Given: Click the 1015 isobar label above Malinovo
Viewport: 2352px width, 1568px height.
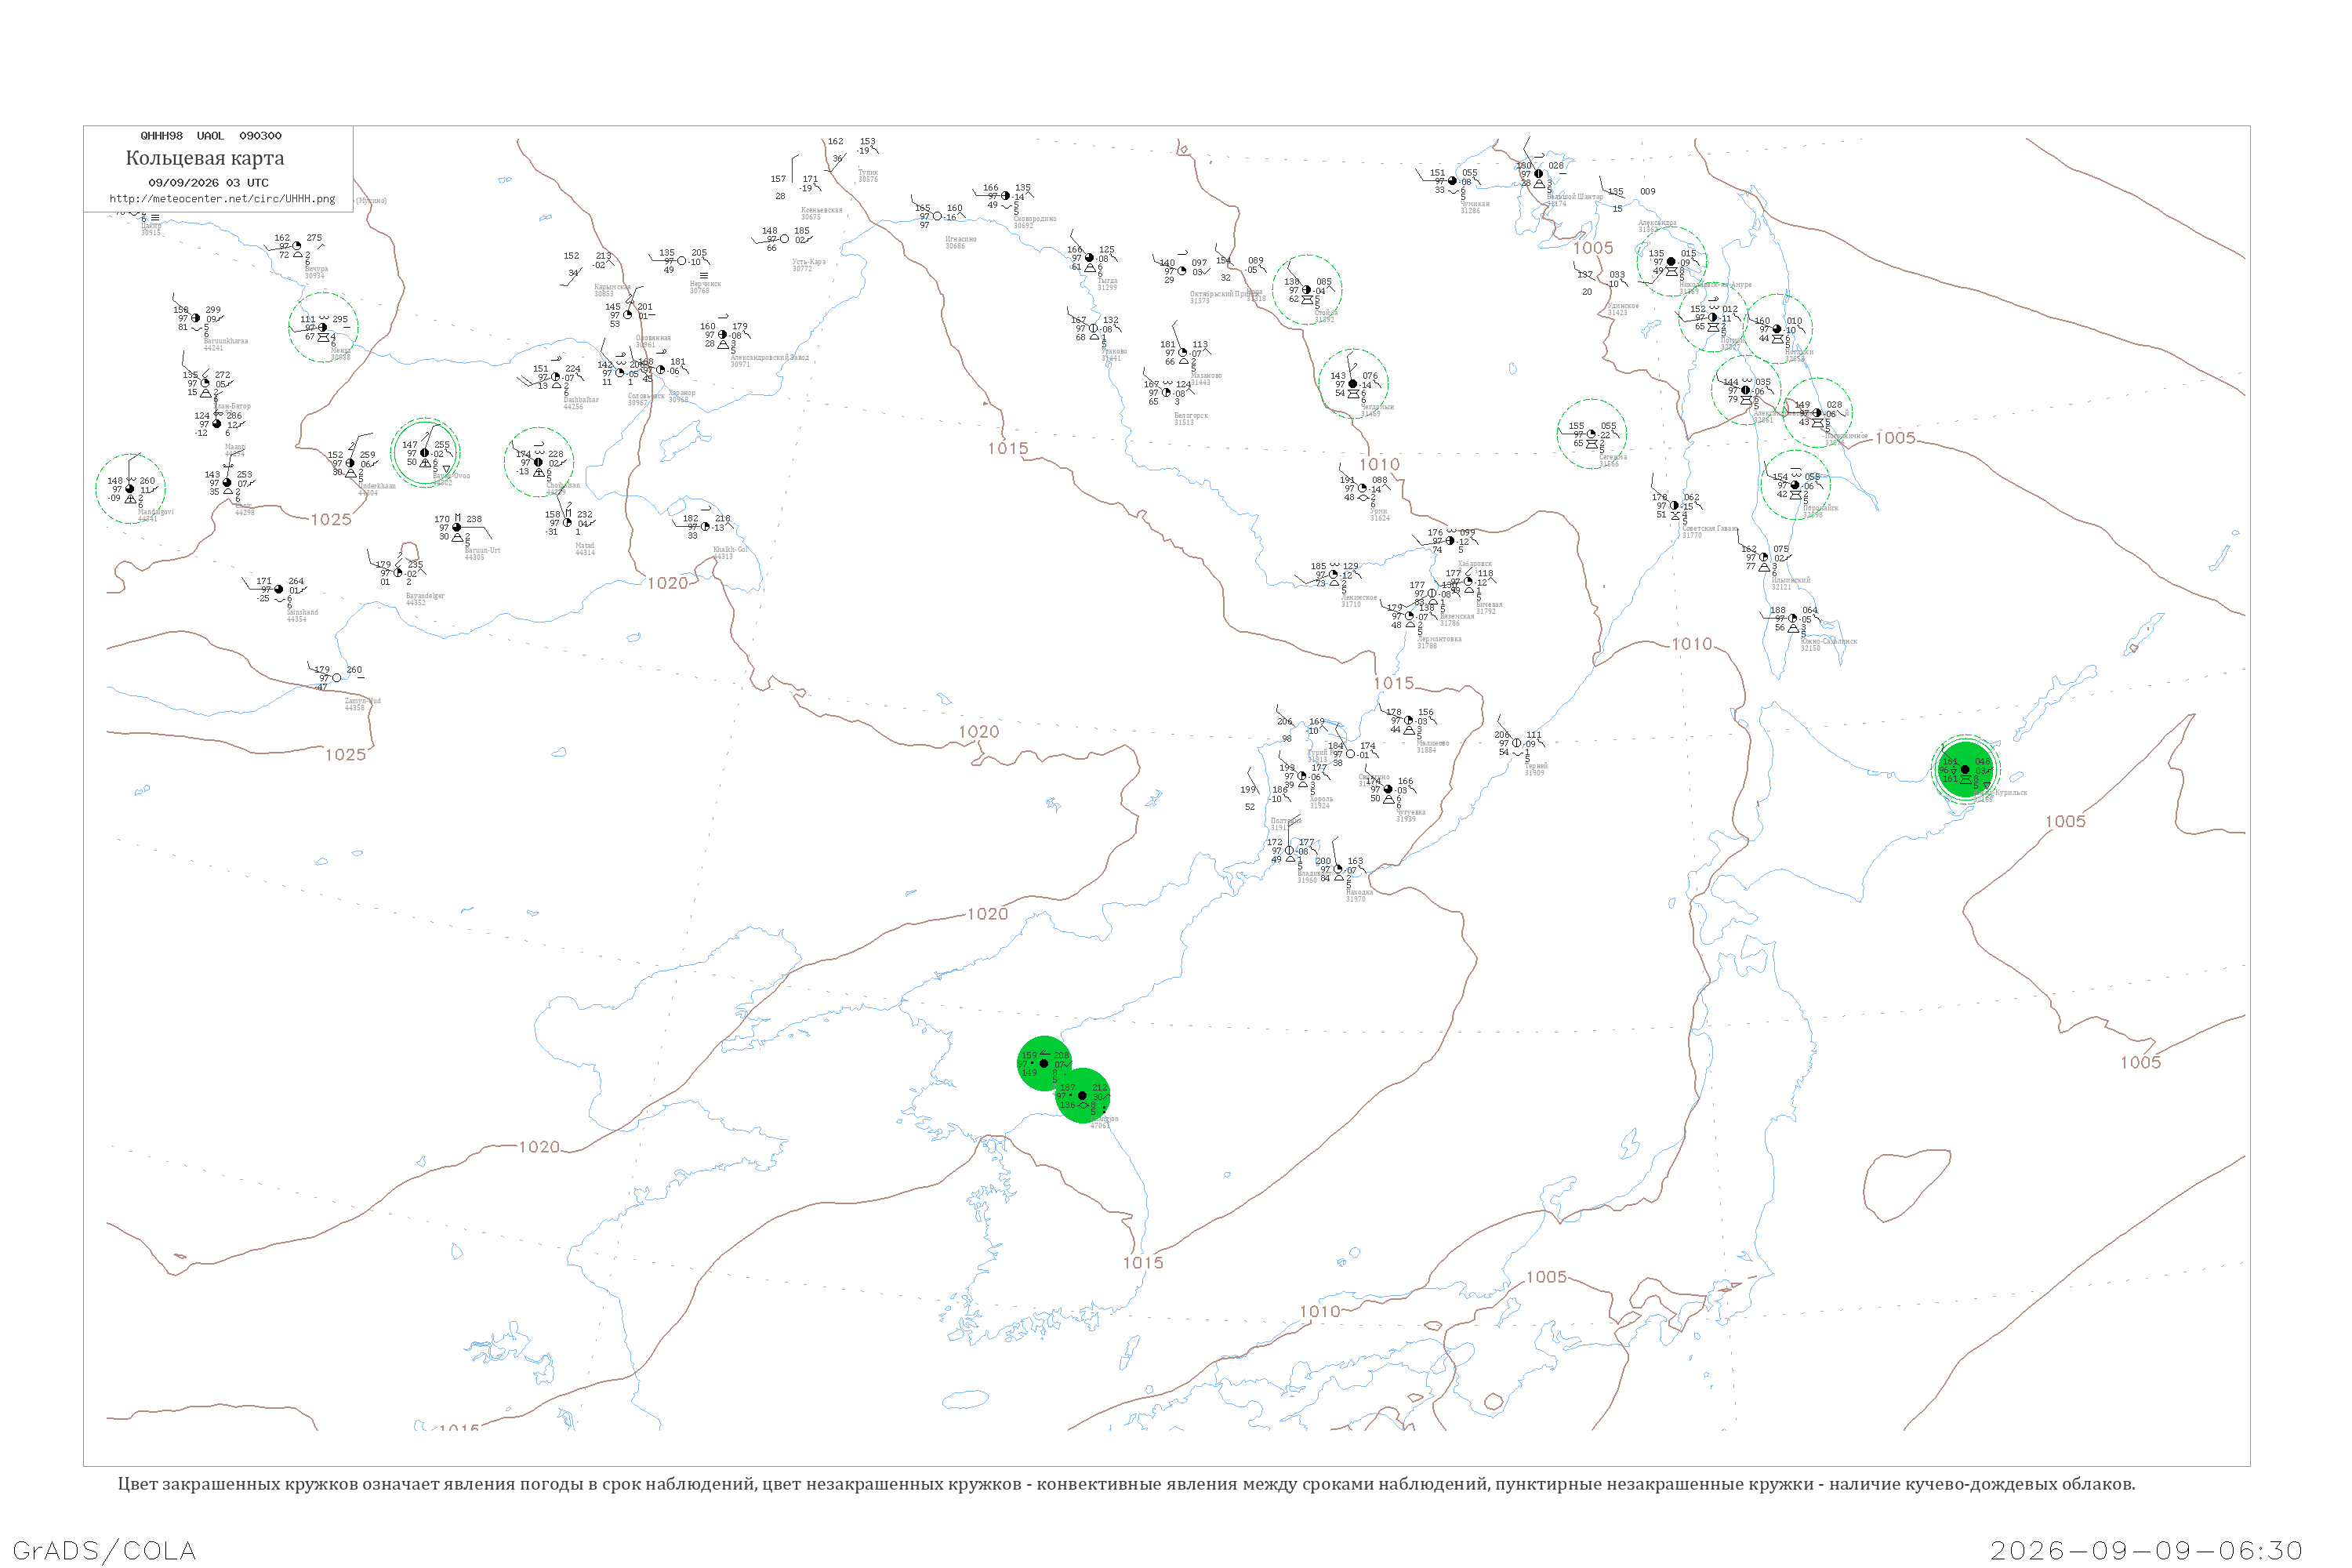Looking at the screenshot, I should (x=1393, y=683).
